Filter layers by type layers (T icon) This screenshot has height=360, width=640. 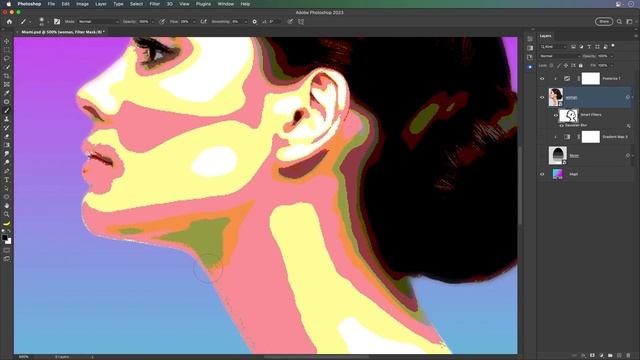coord(589,47)
